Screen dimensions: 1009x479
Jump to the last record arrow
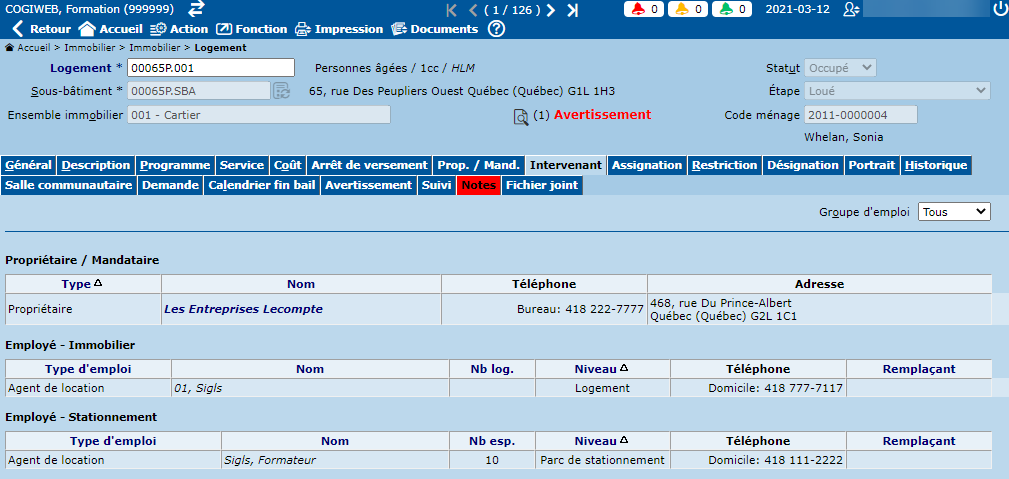[572, 10]
